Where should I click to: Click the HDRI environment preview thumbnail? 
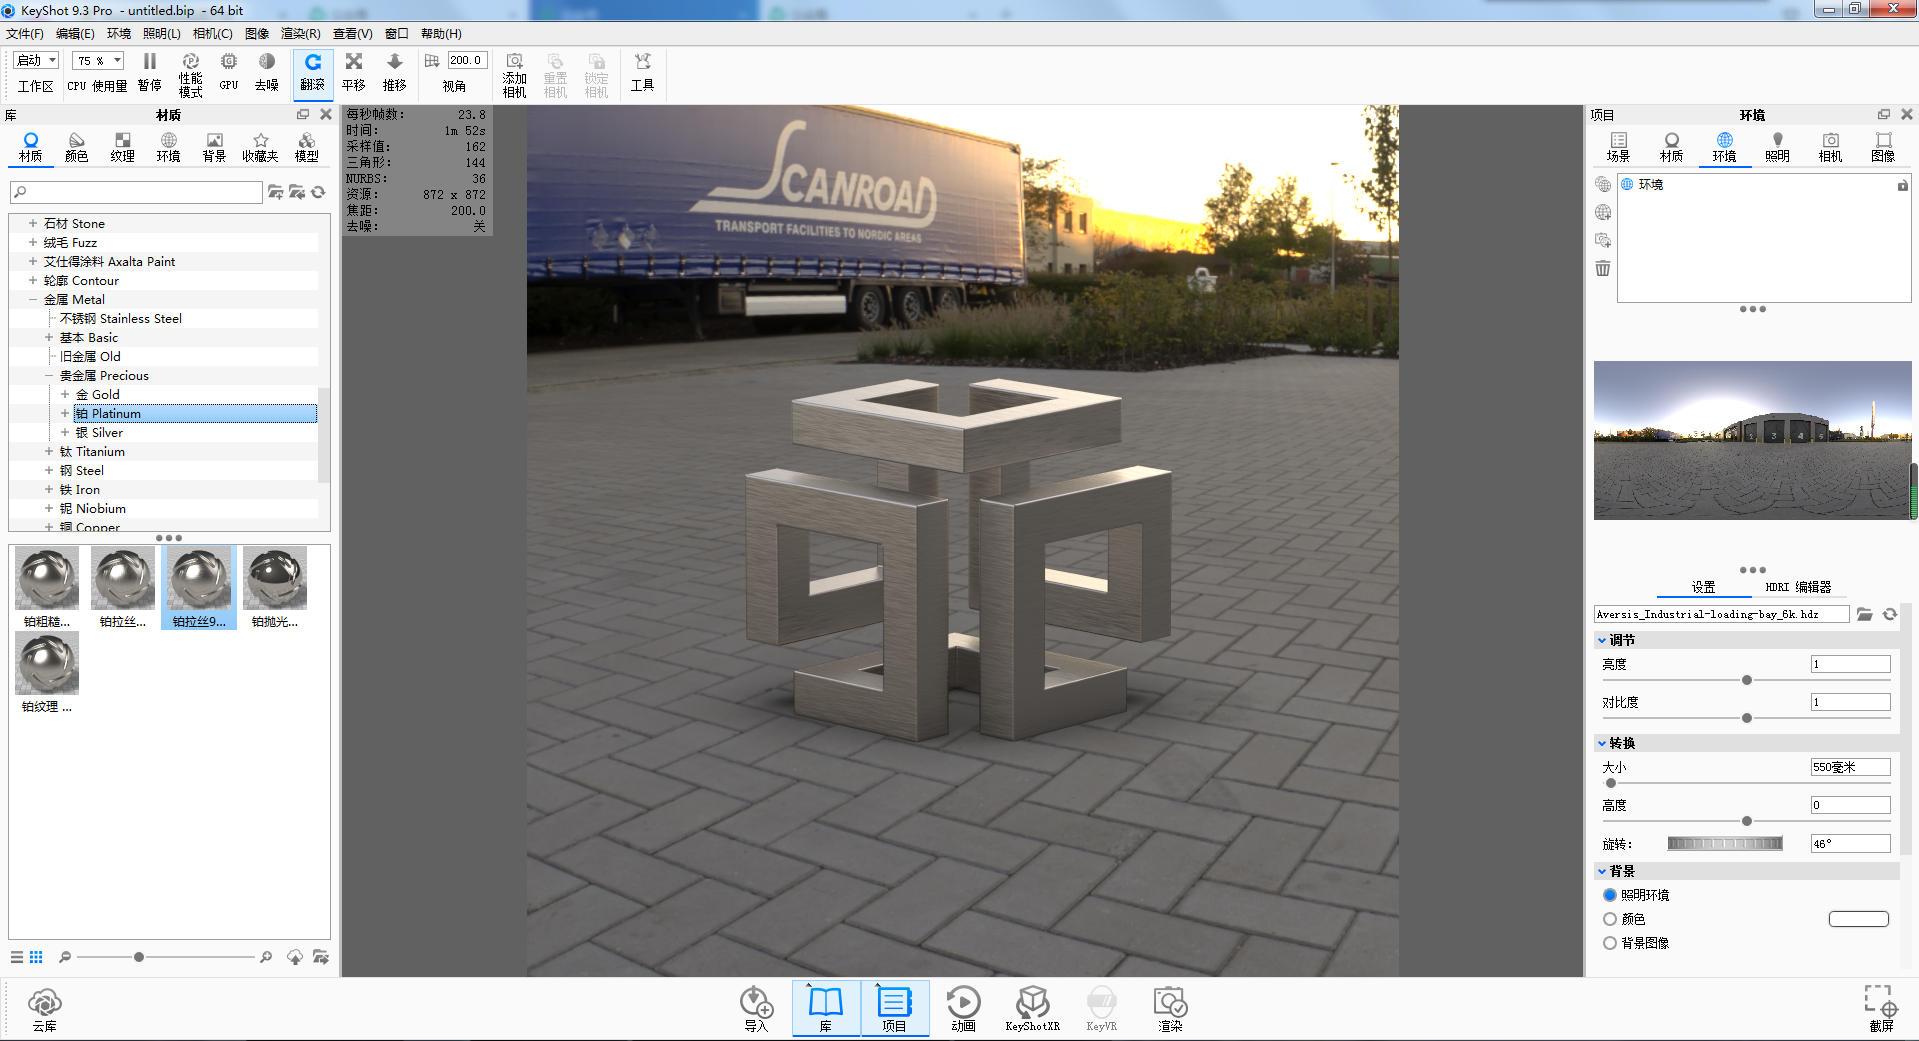(1752, 440)
